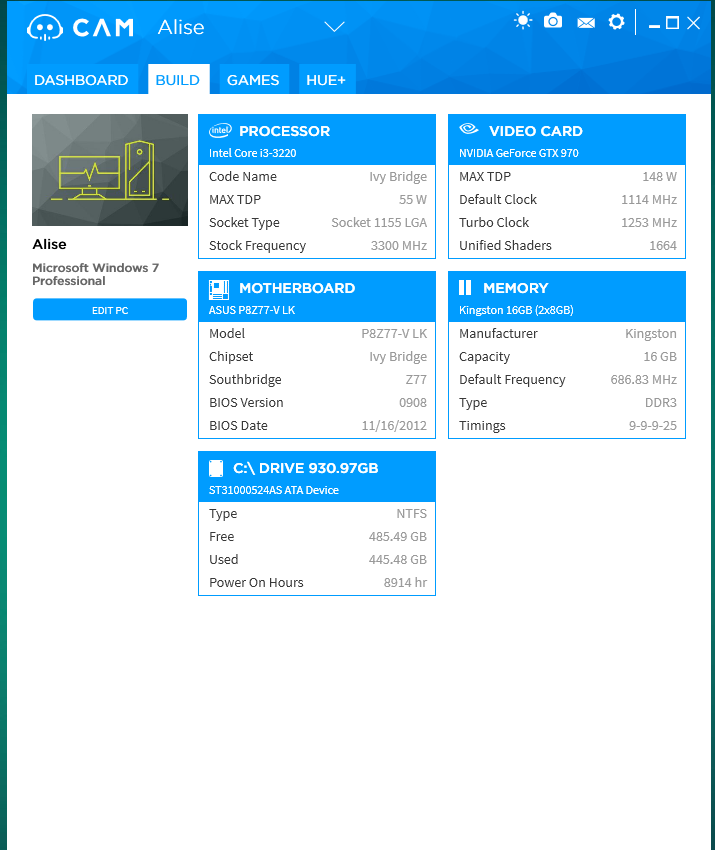Go to the HUE+ tab

(326, 80)
